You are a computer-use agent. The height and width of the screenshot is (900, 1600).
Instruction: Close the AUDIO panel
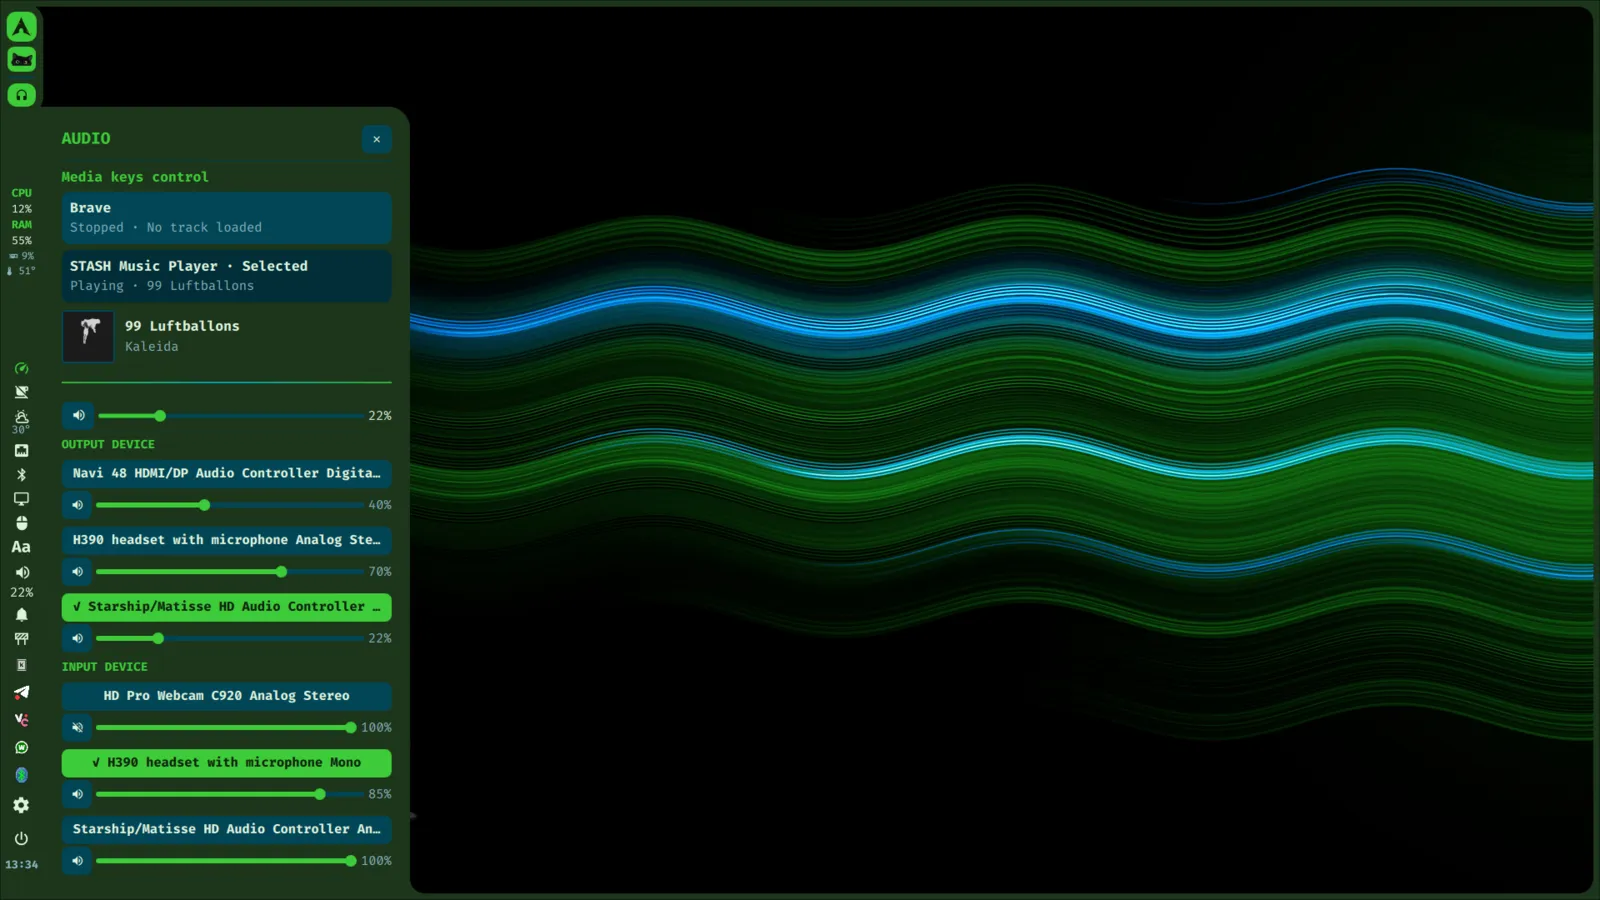coord(376,139)
